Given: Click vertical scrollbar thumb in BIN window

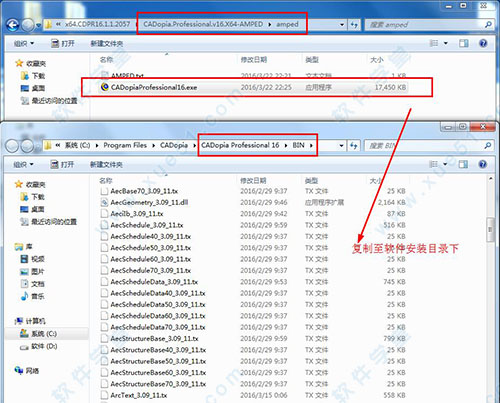Looking at the screenshot, I should [x=490, y=229].
